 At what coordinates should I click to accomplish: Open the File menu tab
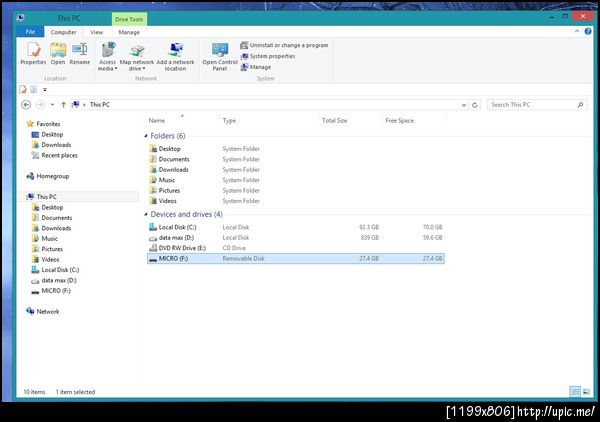pos(30,32)
